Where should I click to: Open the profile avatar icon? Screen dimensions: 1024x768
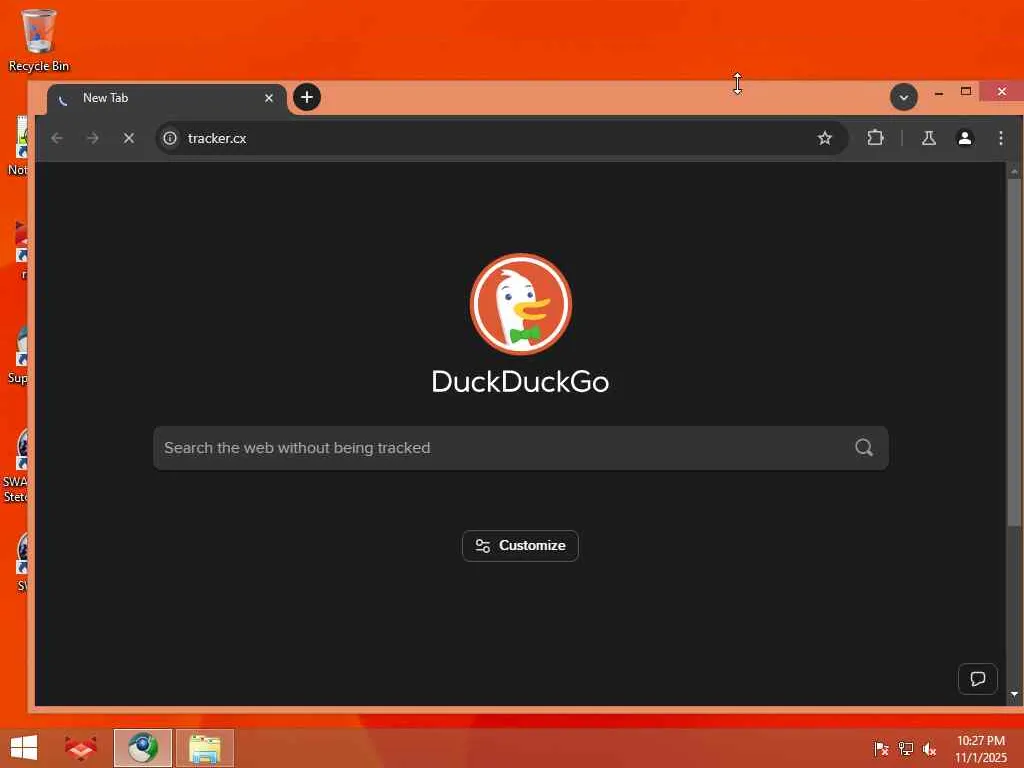point(965,138)
